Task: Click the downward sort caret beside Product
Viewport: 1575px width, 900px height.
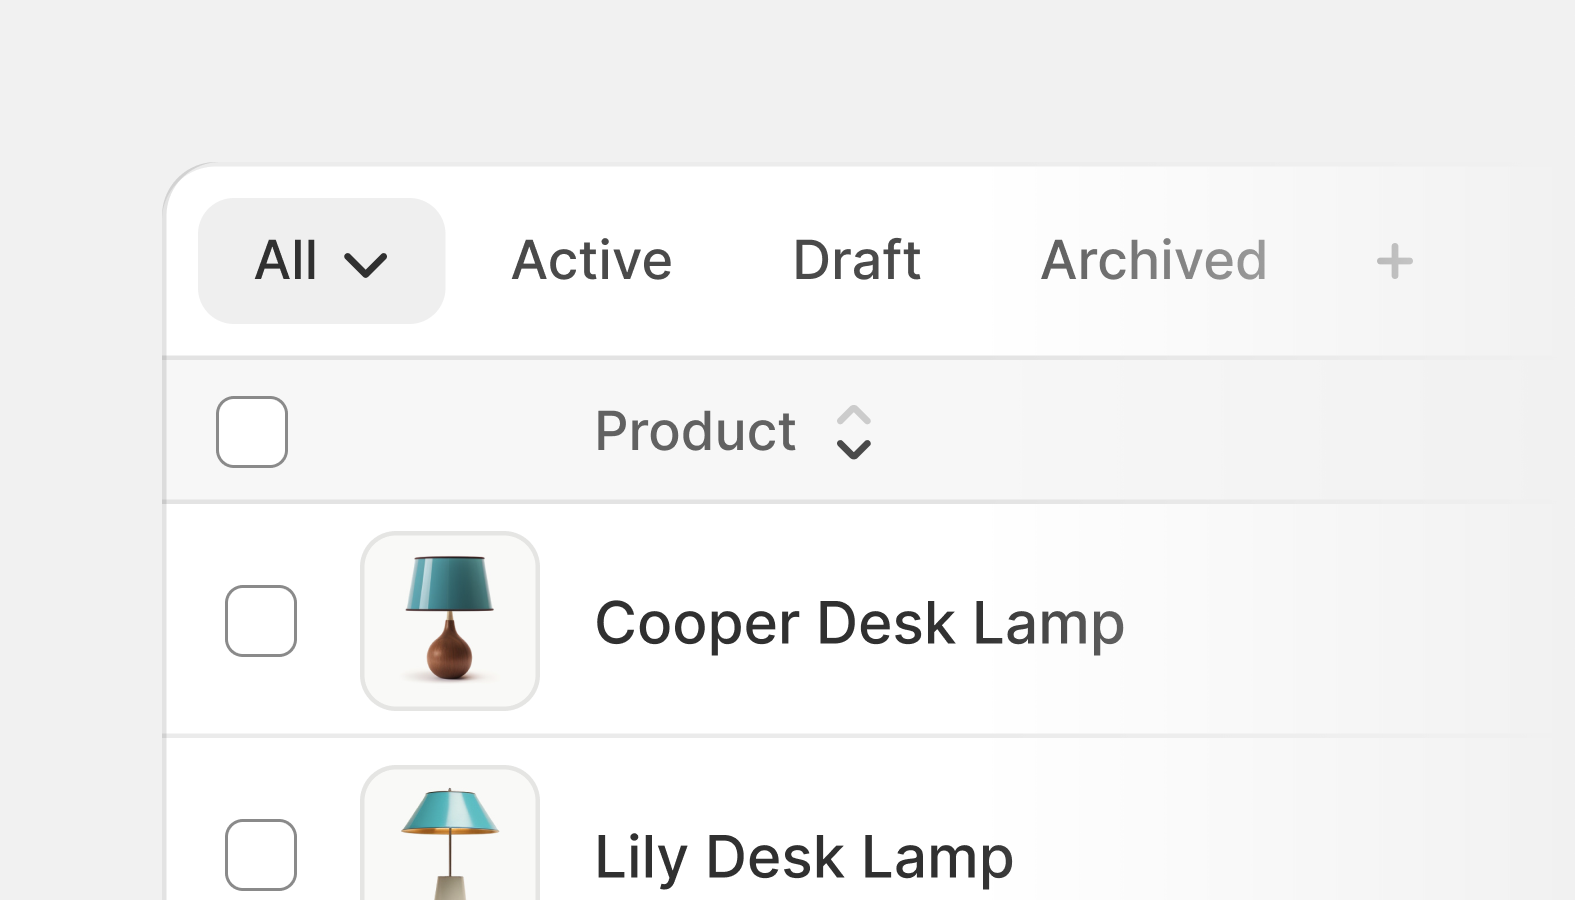Action: pos(853,450)
